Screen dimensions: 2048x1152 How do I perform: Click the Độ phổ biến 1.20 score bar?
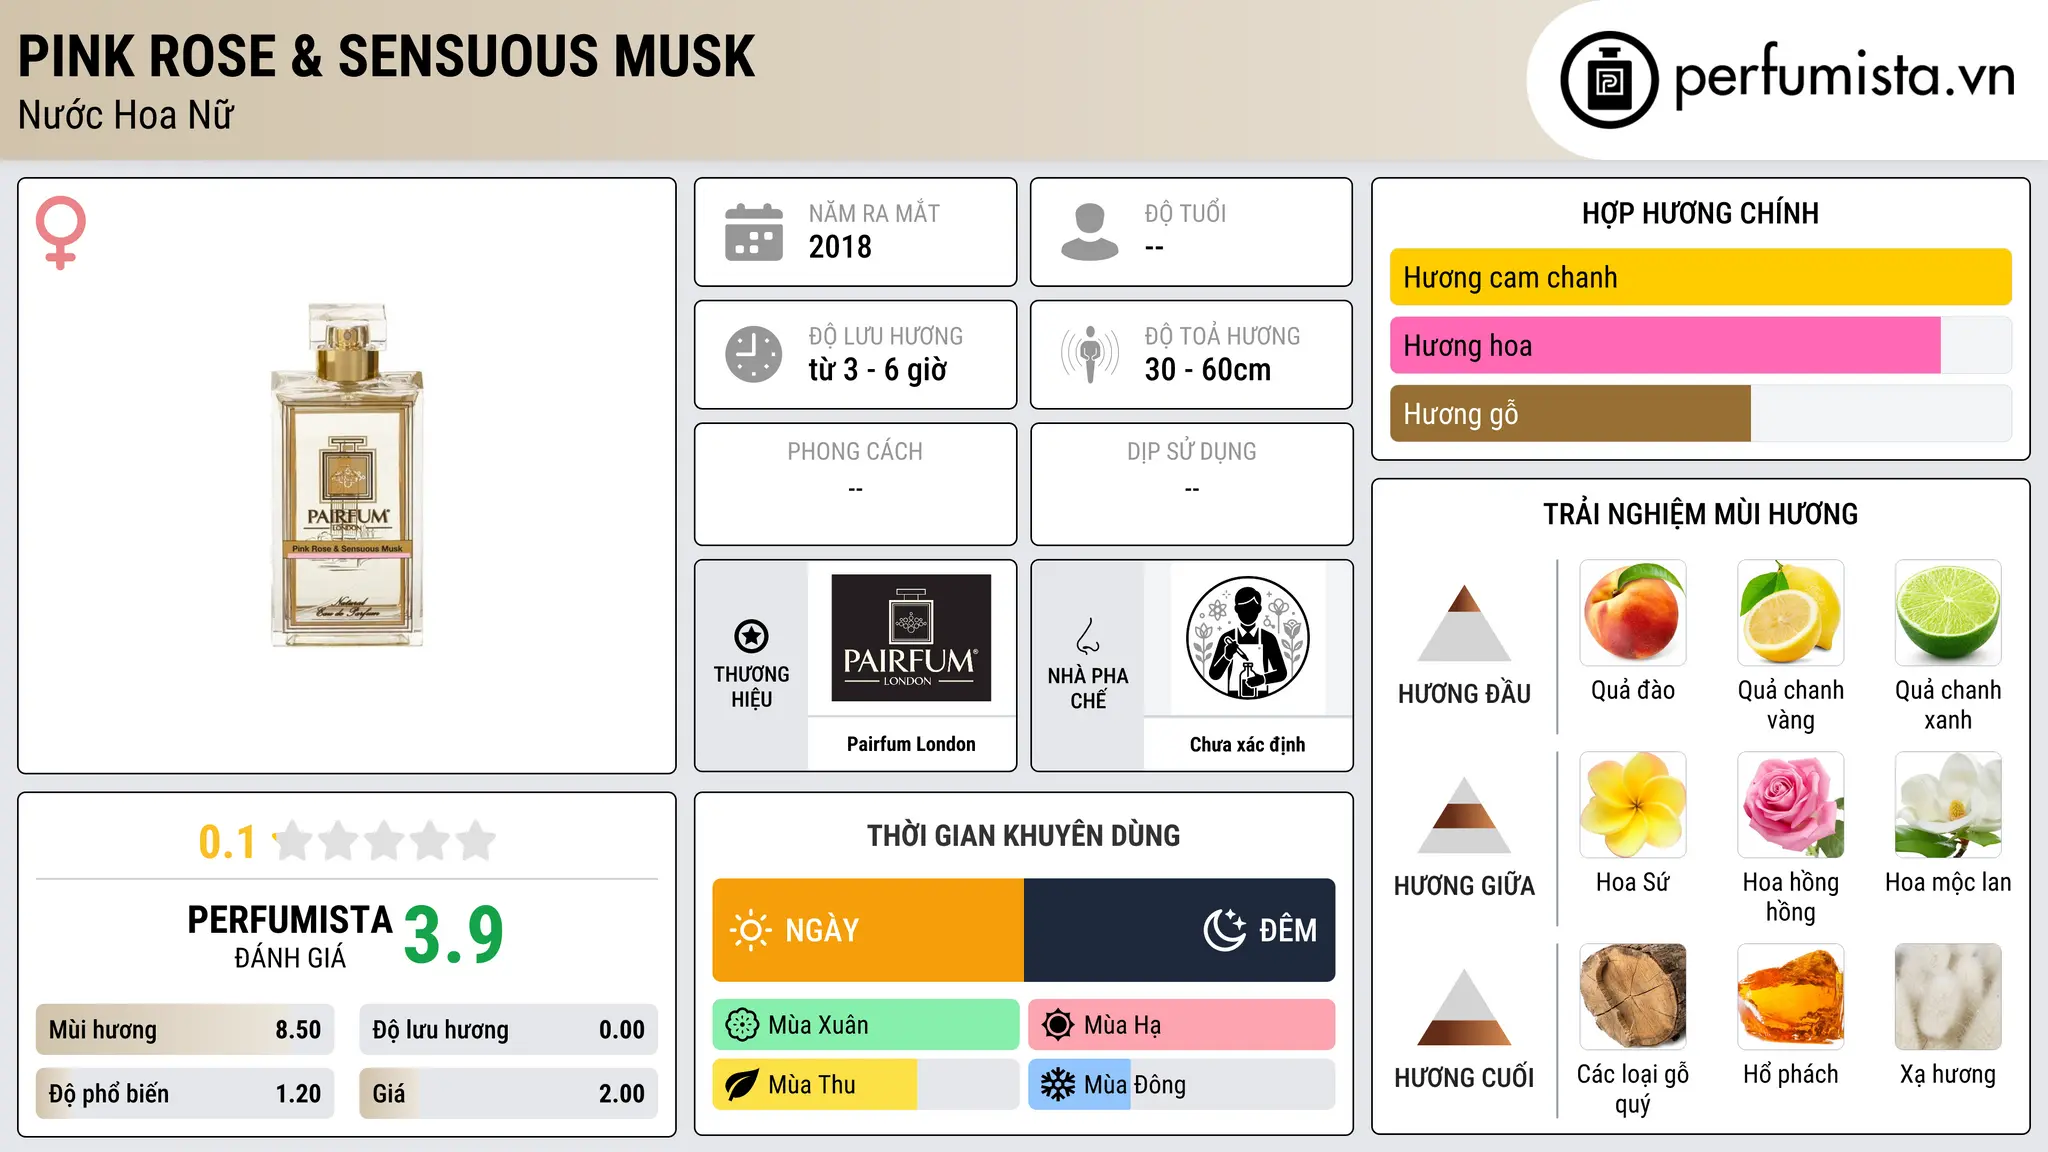pyautogui.click(x=185, y=1094)
